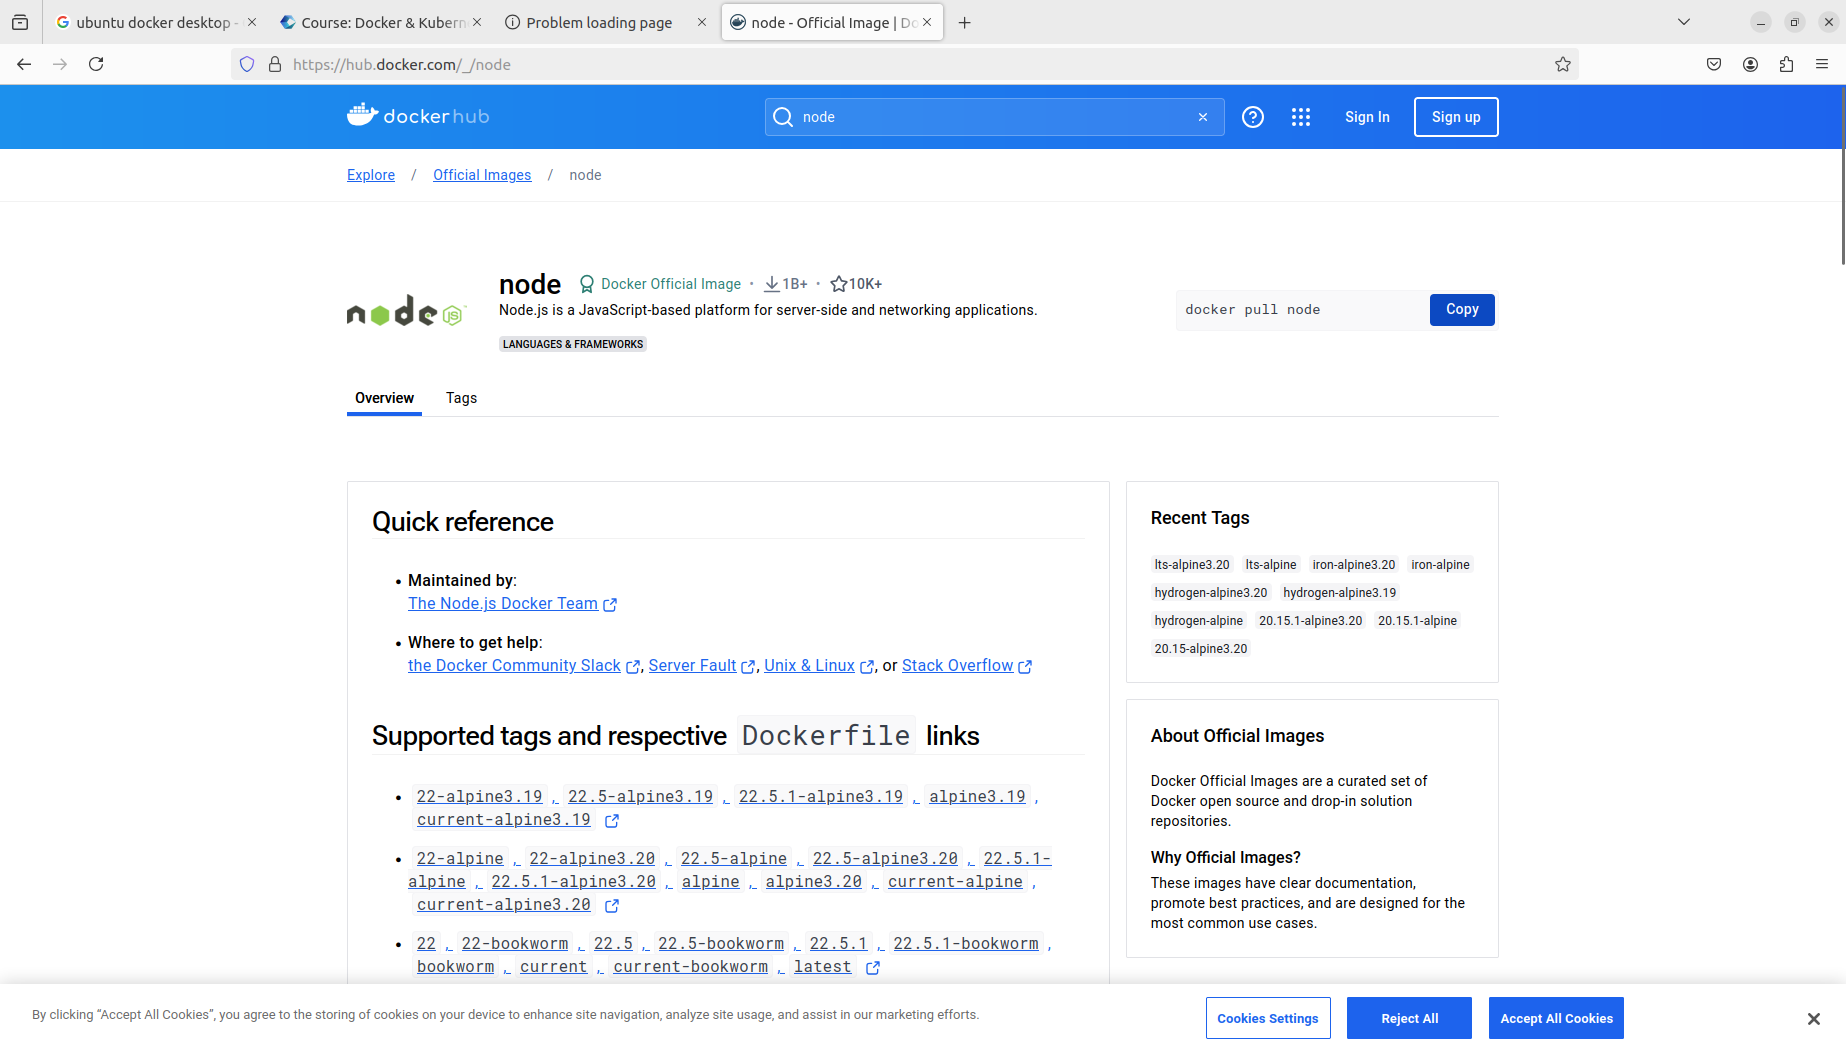Image resolution: width=1846 pixels, height=1053 pixels.
Task: Switch to the Tags tab
Action: [x=461, y=398]
